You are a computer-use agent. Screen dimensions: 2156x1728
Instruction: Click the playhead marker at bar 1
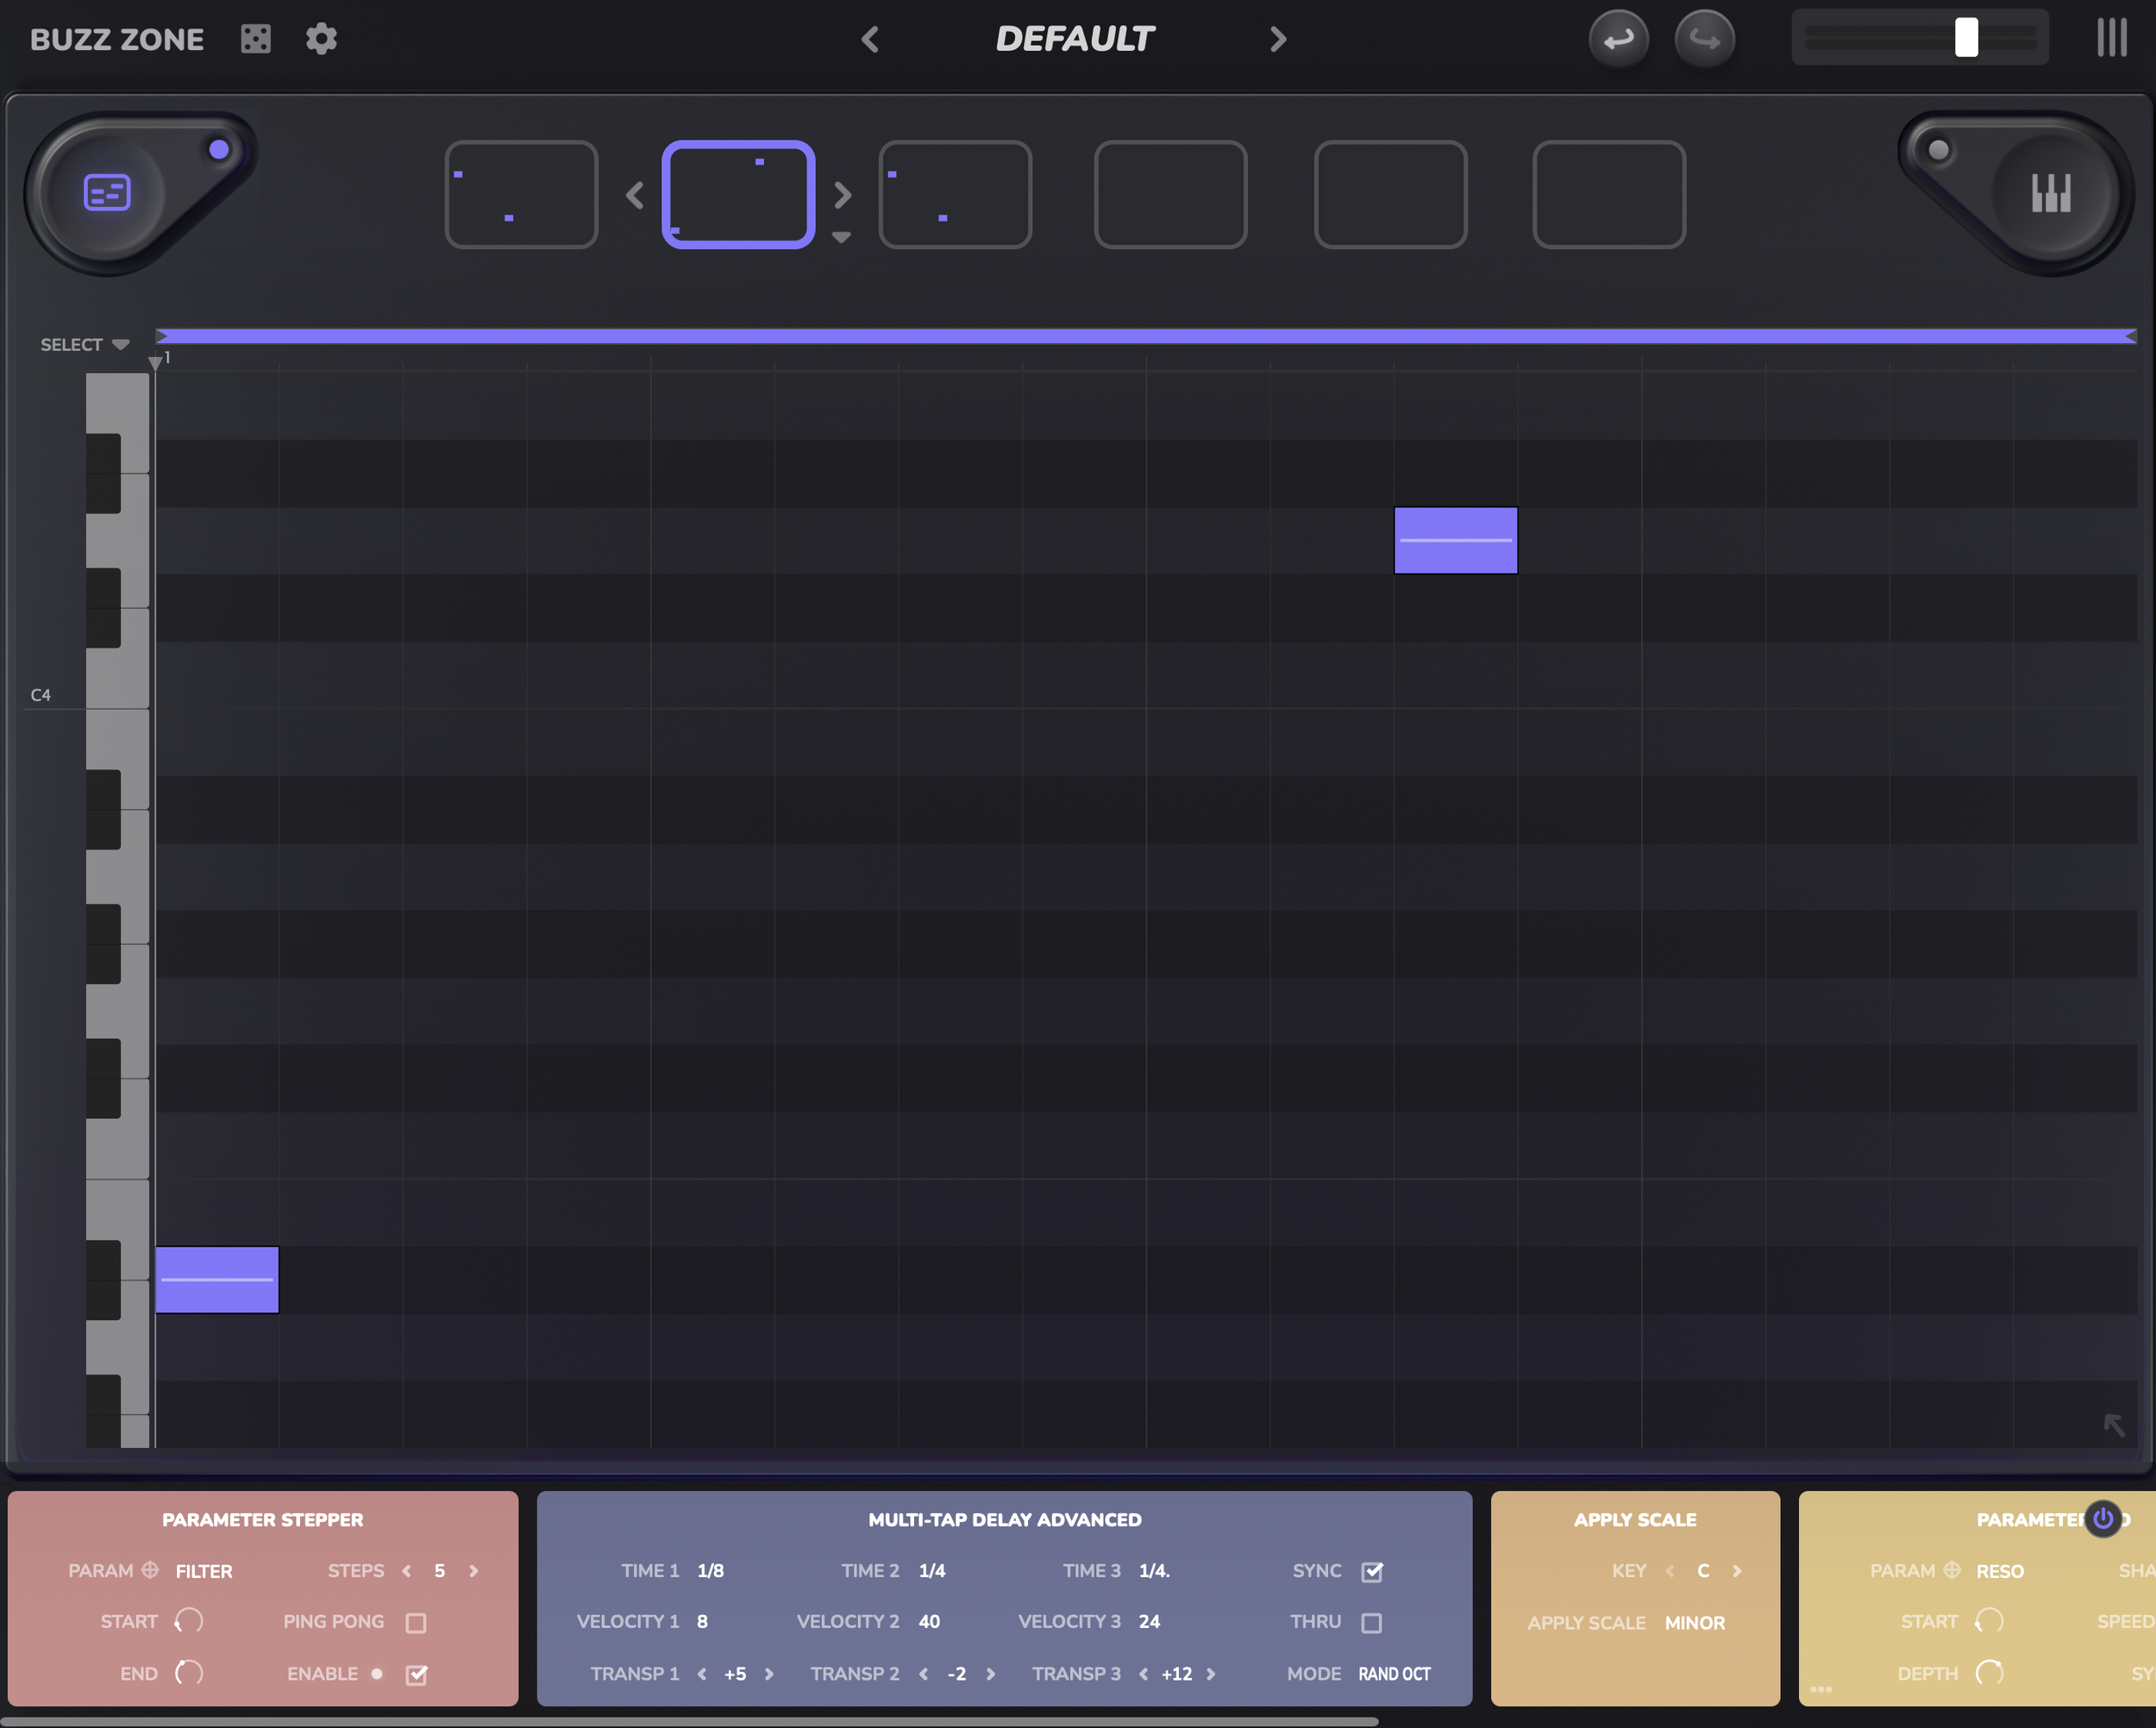[x=155, y=362]
